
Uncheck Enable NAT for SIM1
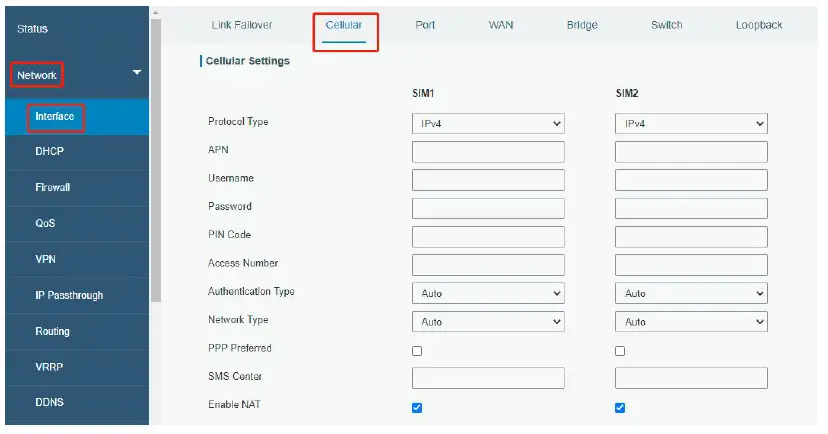point(417,407)
